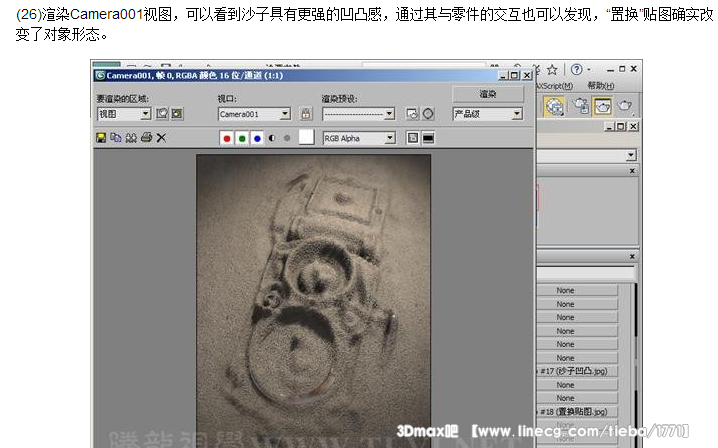Click the Print Image icon

(147, 137)
